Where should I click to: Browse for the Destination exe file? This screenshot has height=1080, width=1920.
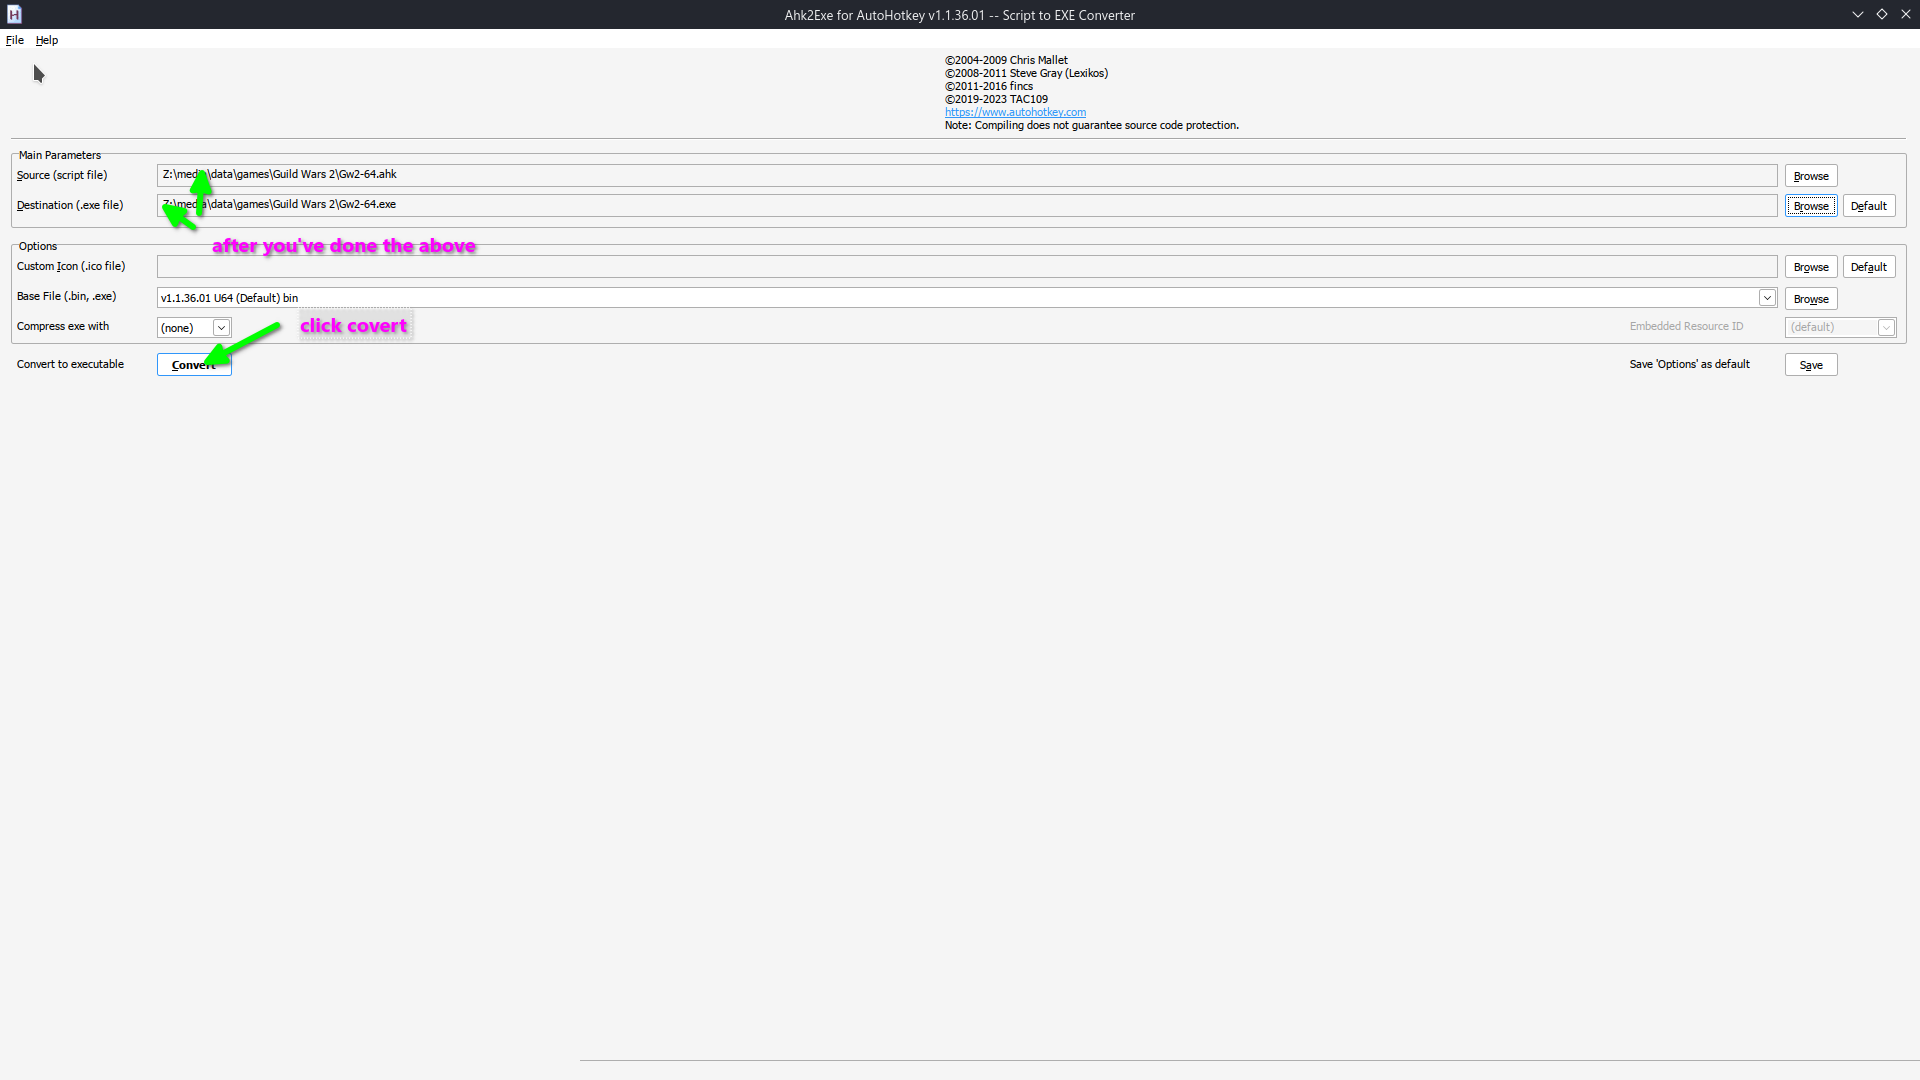[x=1810, y=205]
